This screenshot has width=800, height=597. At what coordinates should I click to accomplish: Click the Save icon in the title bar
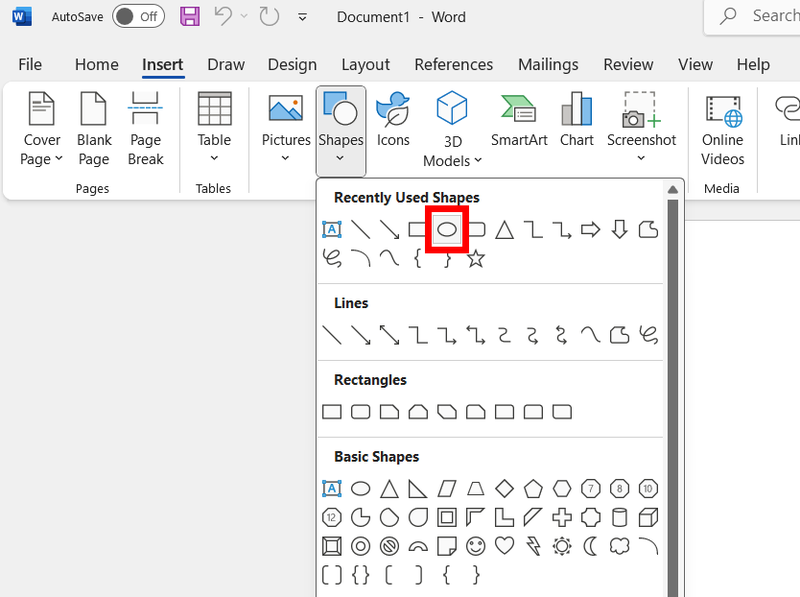[x=190, y=16]
